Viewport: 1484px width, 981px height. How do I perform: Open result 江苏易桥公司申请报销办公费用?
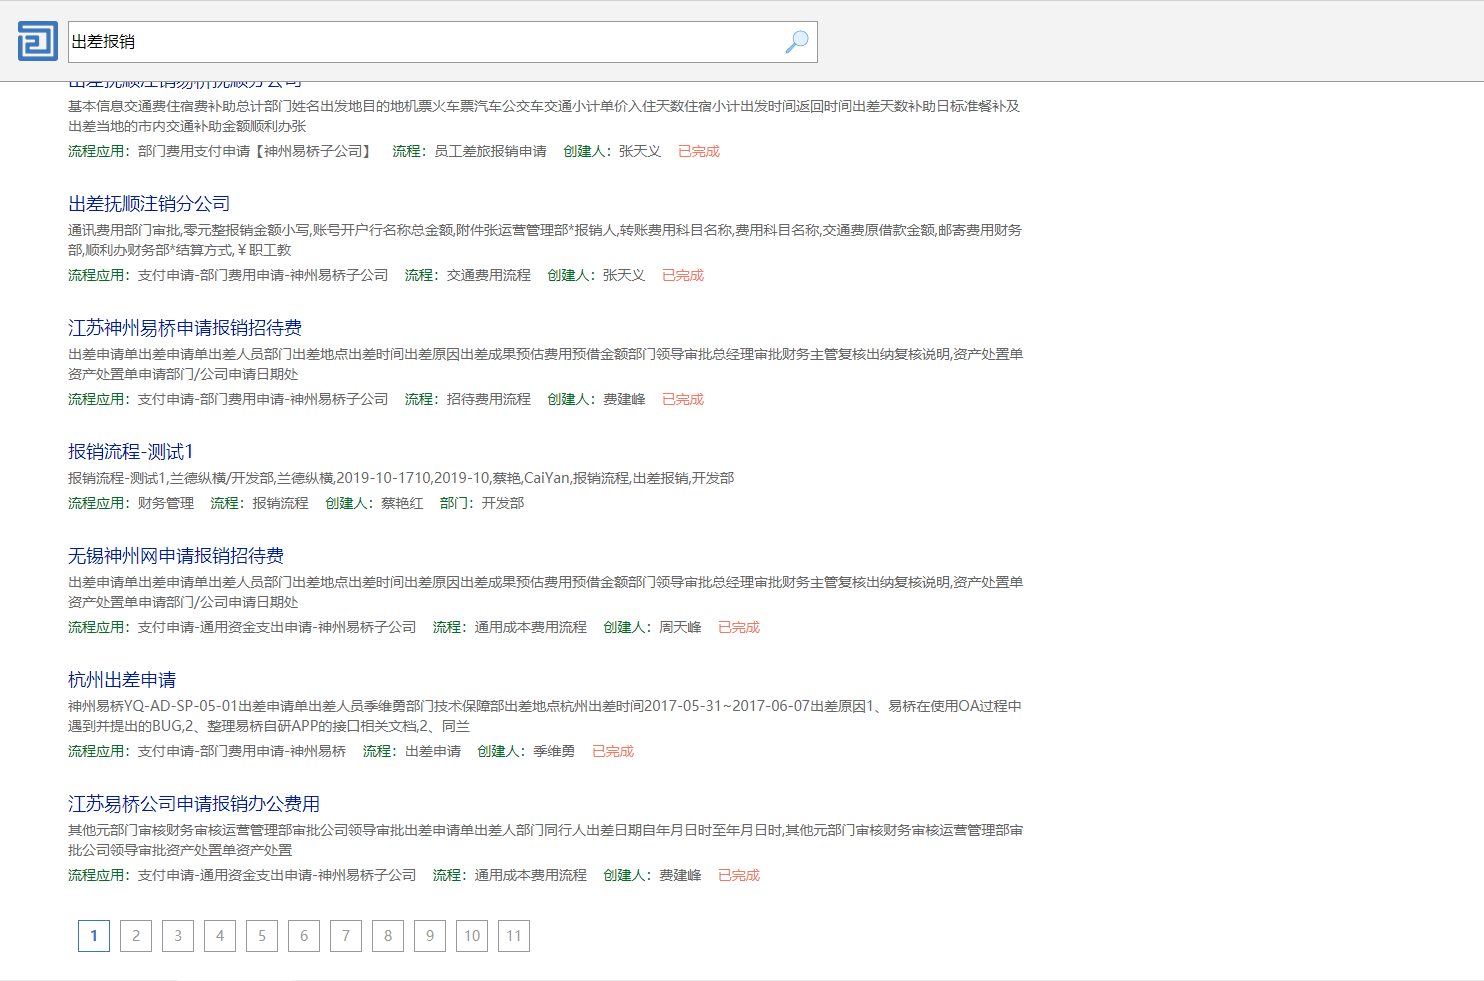194,804
